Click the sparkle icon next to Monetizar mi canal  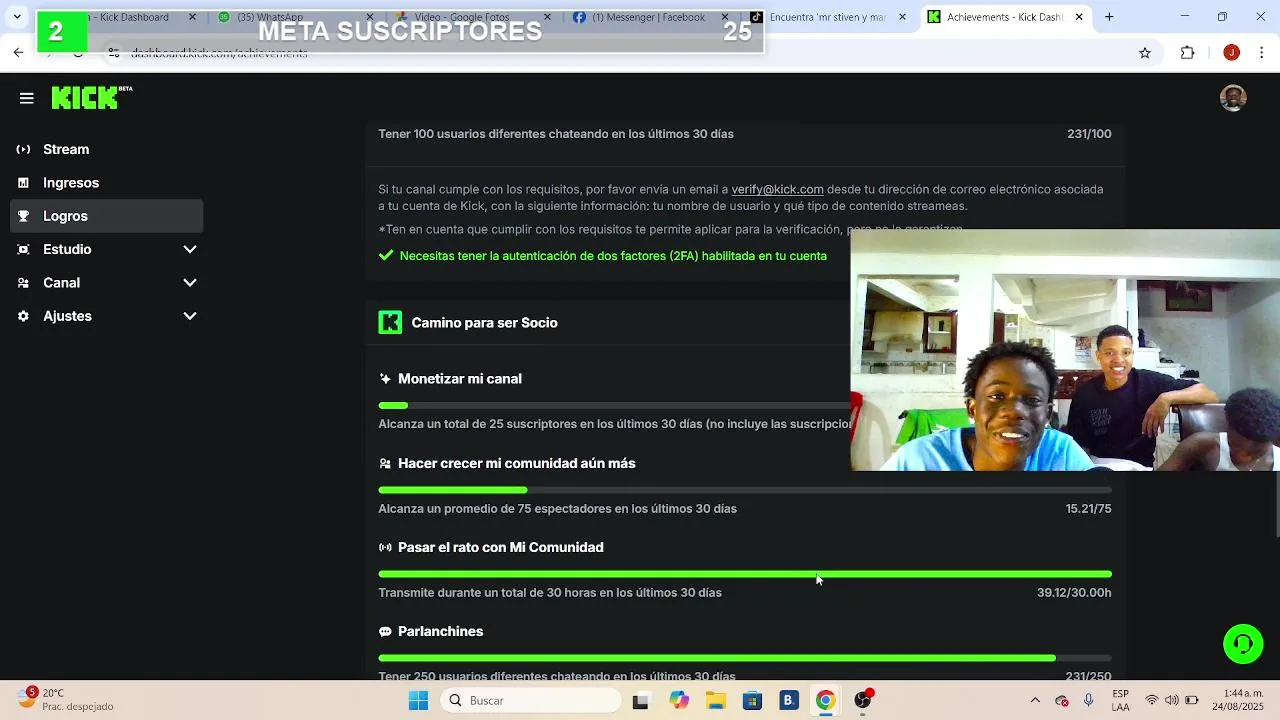385,379
